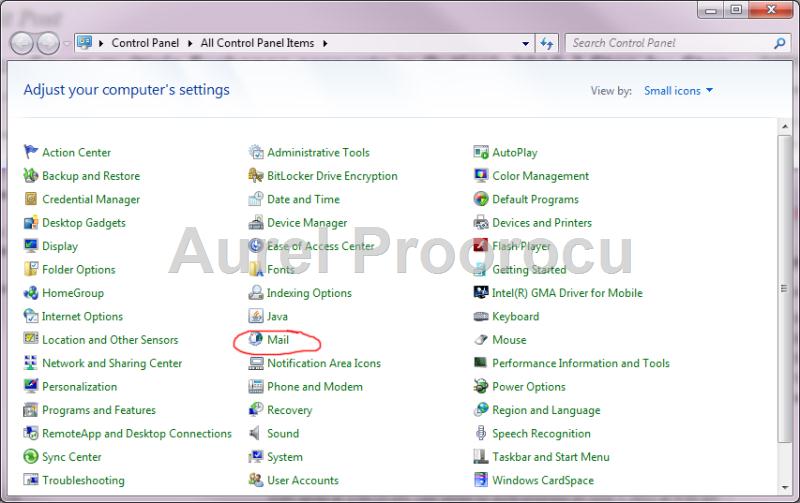800x503 pixels.
Task: Open the View by Small icons dropdown
Action: (678, 91)
